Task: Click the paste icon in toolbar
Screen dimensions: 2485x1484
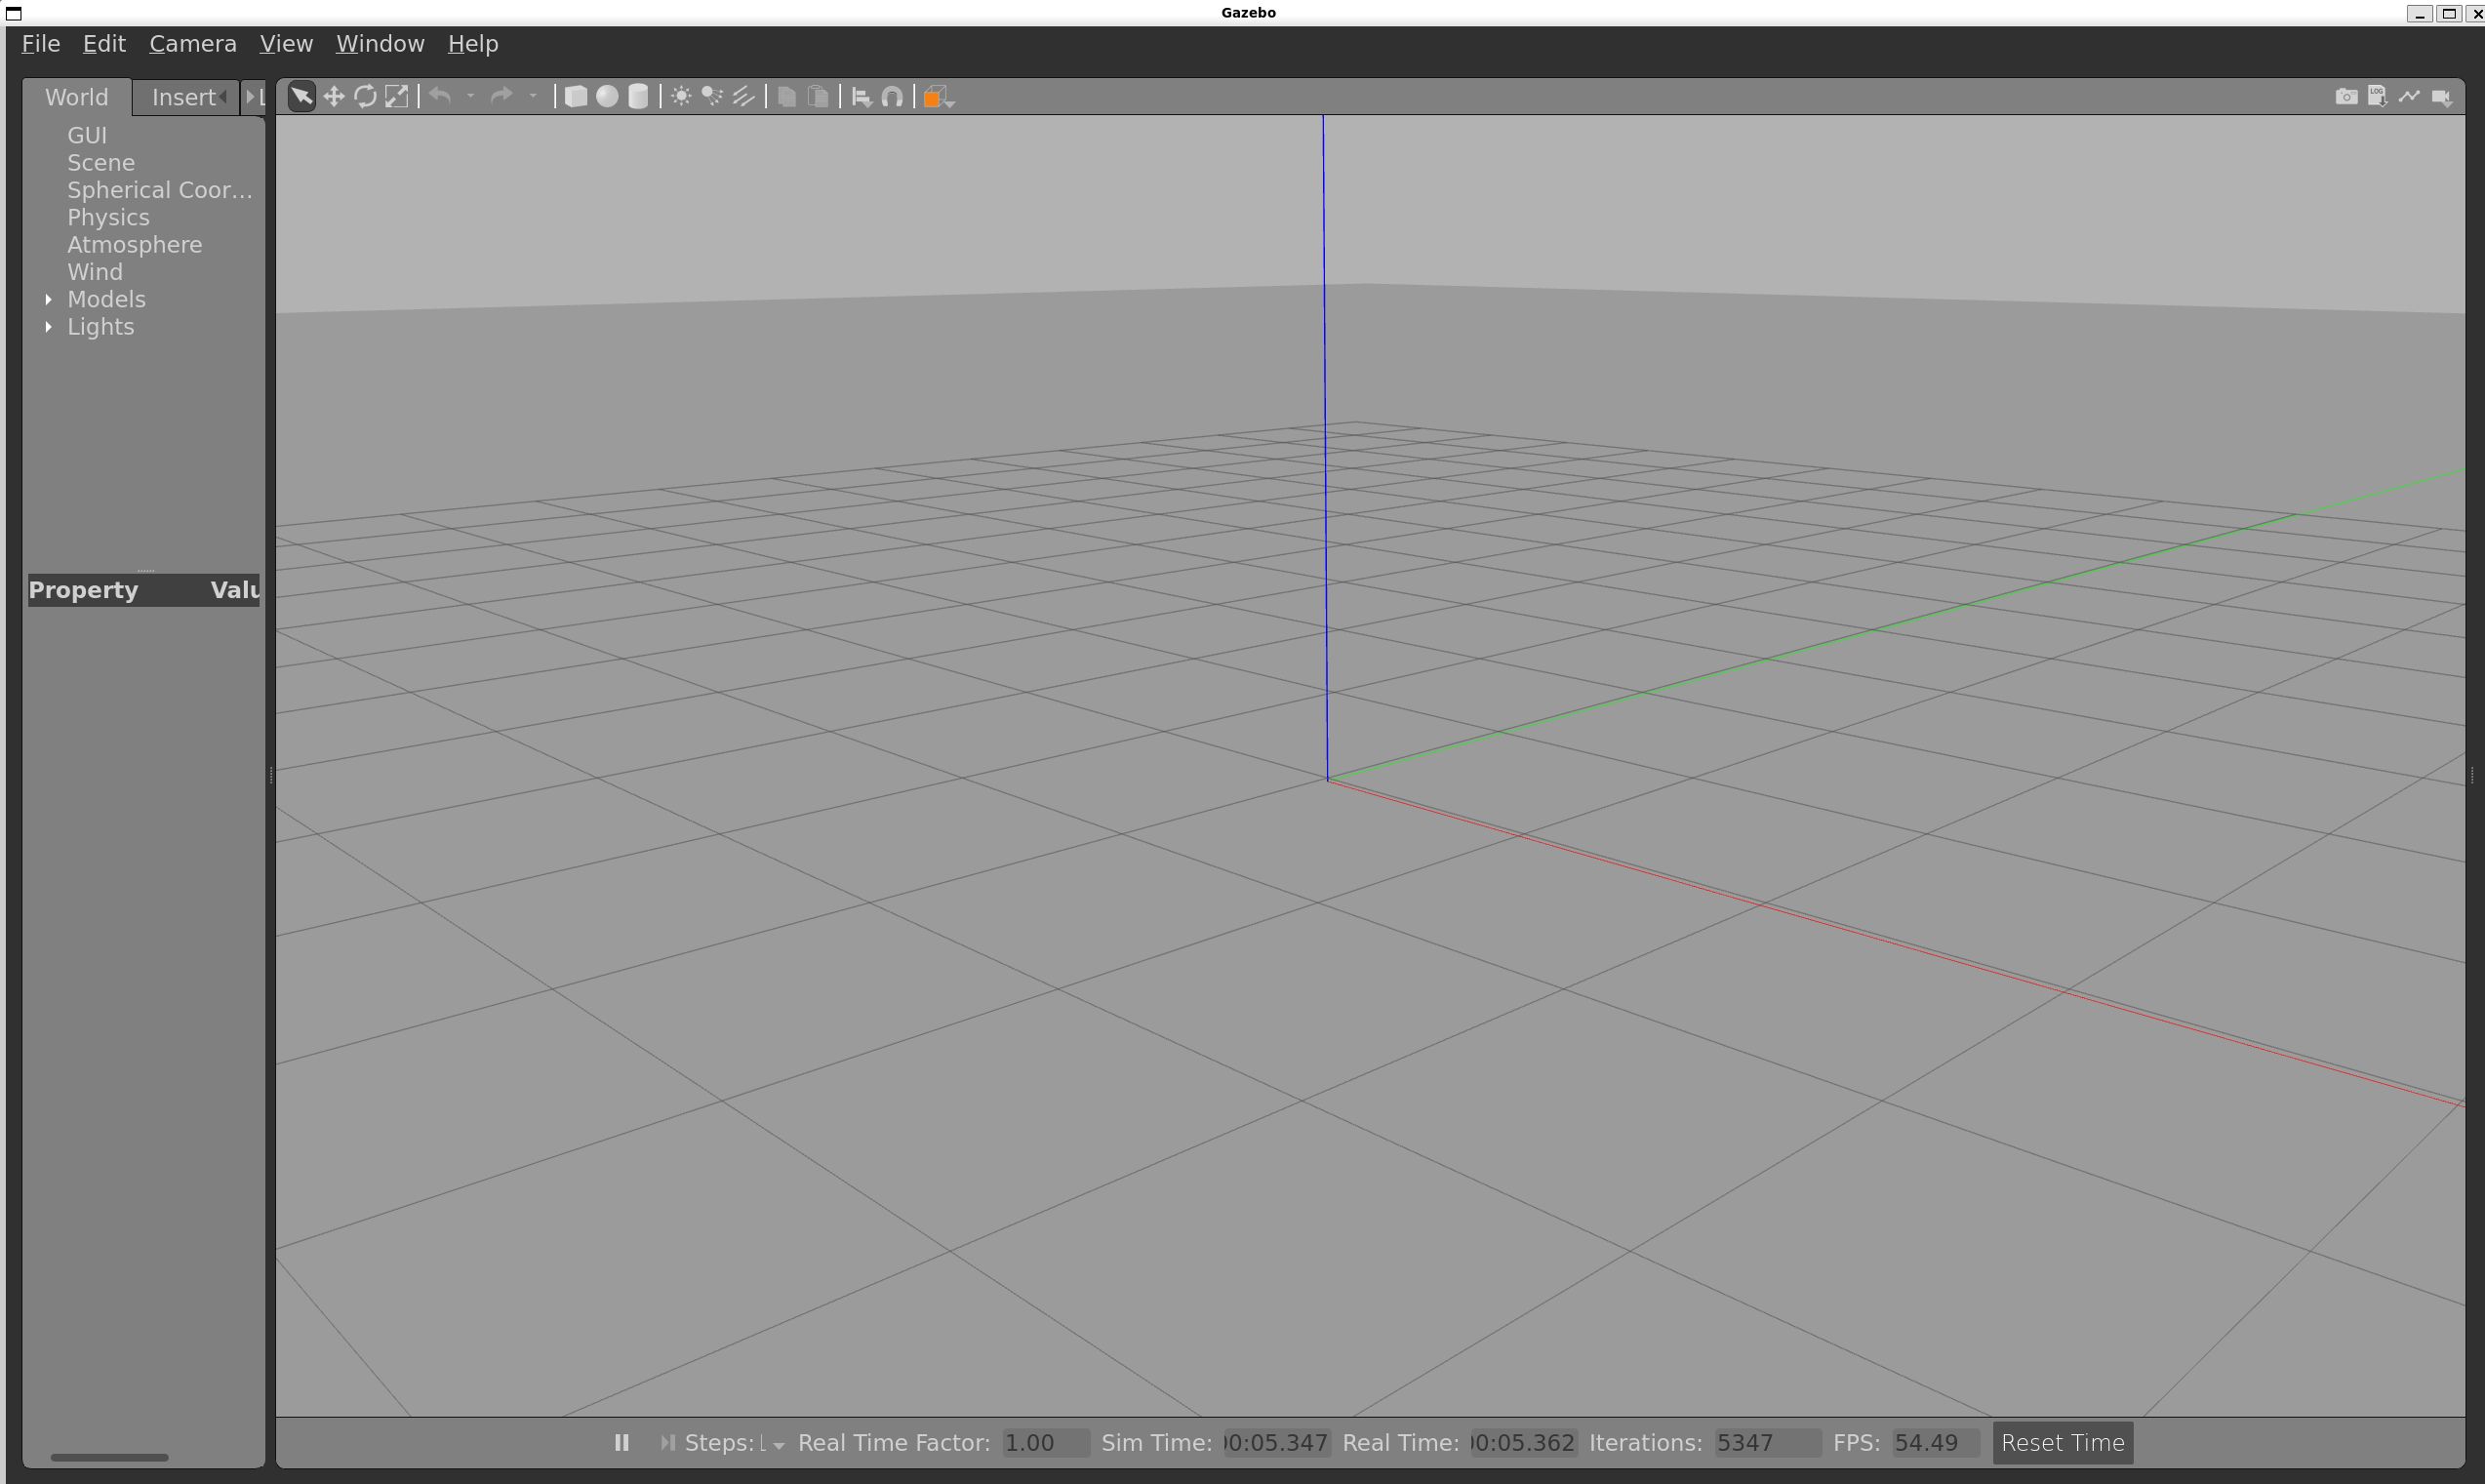Action: click(818, 97)
